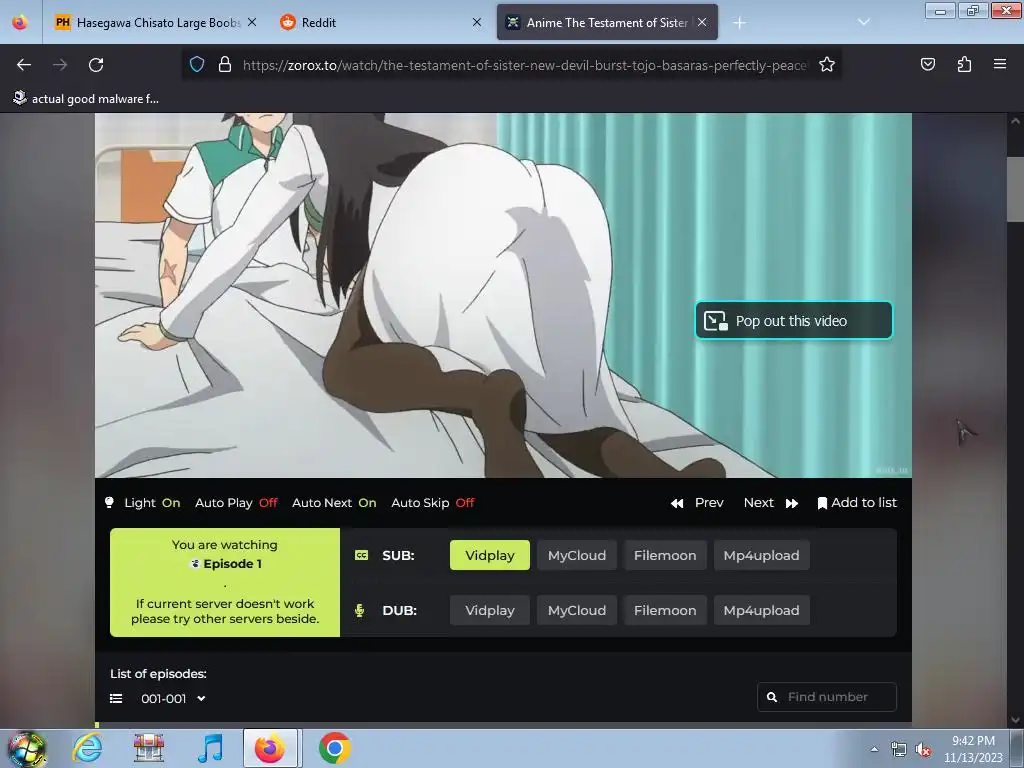Bookmark this page with the star icon
The width and height of the screenshot is (1024, 768).
click(x=827, y=65)
